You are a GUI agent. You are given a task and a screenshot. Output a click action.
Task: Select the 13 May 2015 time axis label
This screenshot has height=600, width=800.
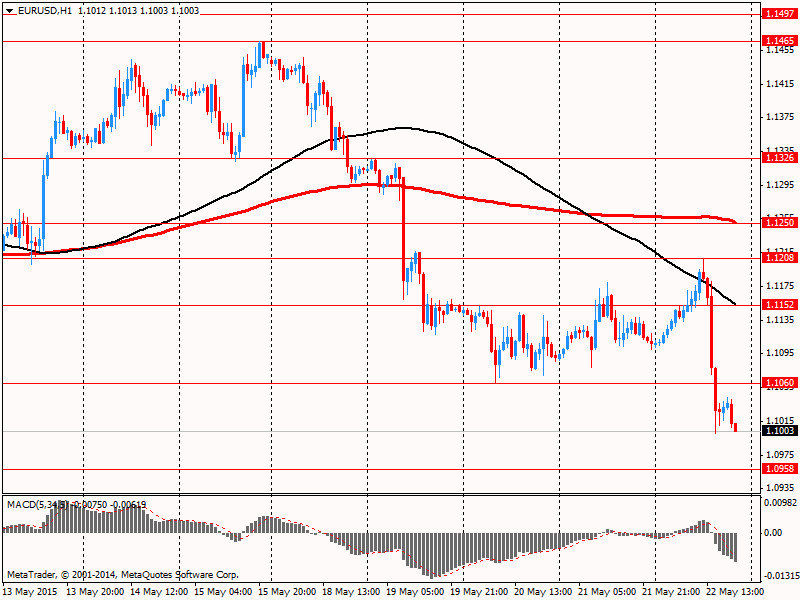point(30,592)
